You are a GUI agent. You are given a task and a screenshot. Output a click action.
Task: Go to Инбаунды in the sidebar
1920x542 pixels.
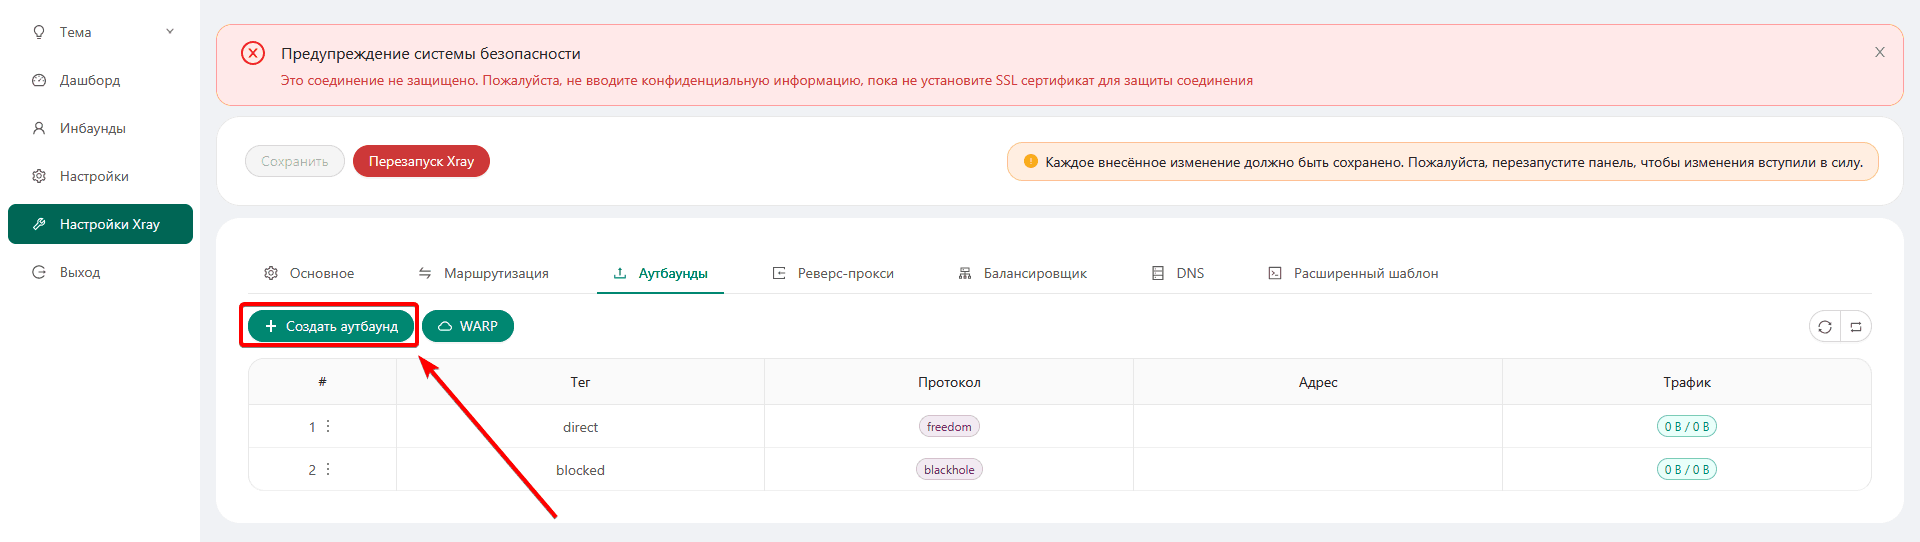click(x=92, y=128)
